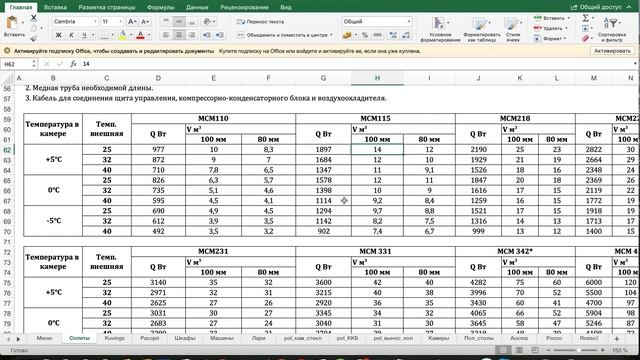640x360 pixels.
Task: Apply currency accounting format icon
Action: (x=347, y=35)
